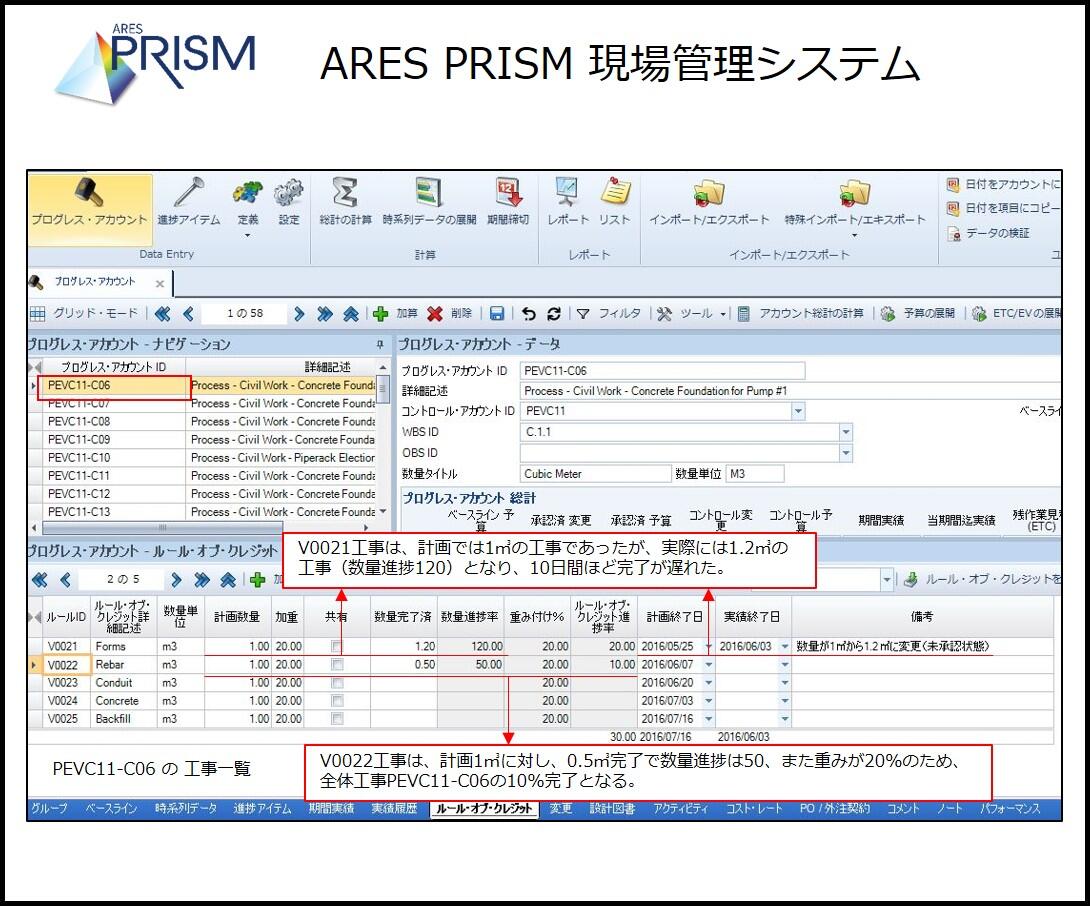The height and width of the screenshot is (906, 1090).
Task: Select the ルール・オブ・クレジット tab
Action: pos(484,809)
